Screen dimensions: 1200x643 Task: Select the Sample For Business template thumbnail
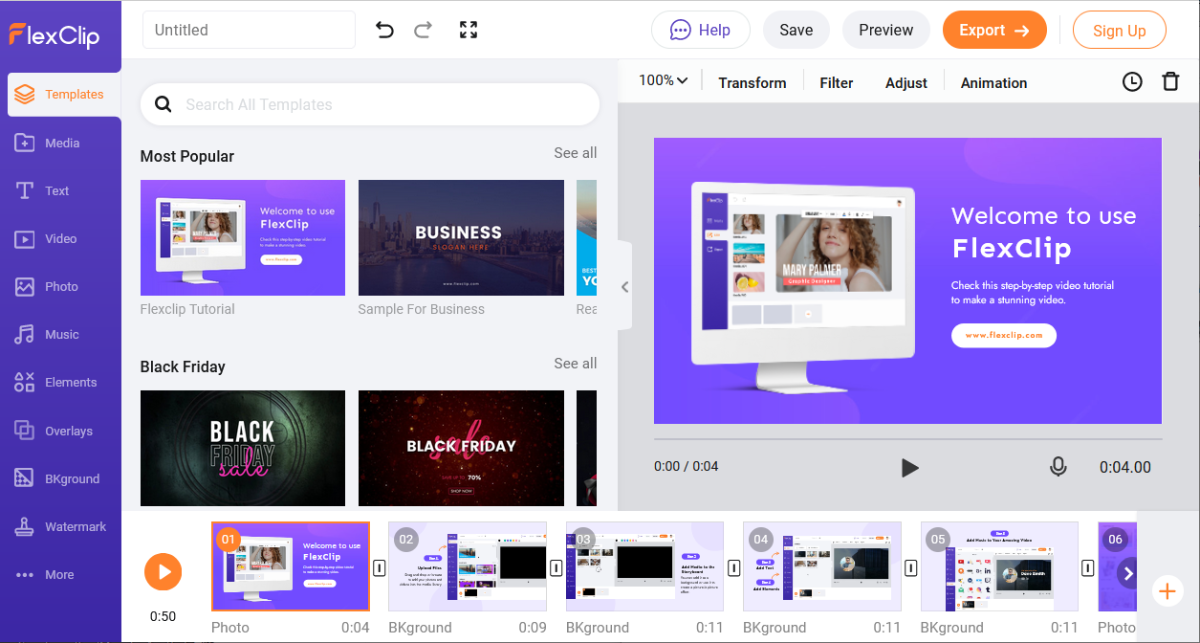[x=461, y=238]
